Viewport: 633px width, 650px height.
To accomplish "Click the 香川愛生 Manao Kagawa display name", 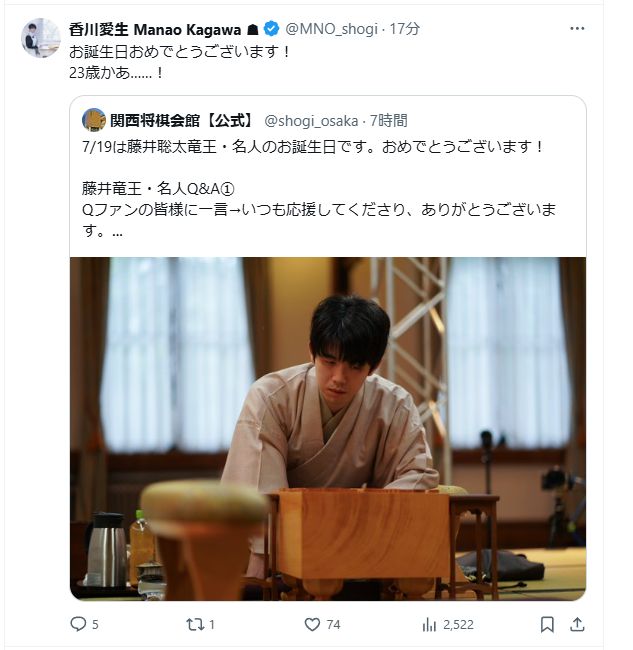I will click(155, 29).
